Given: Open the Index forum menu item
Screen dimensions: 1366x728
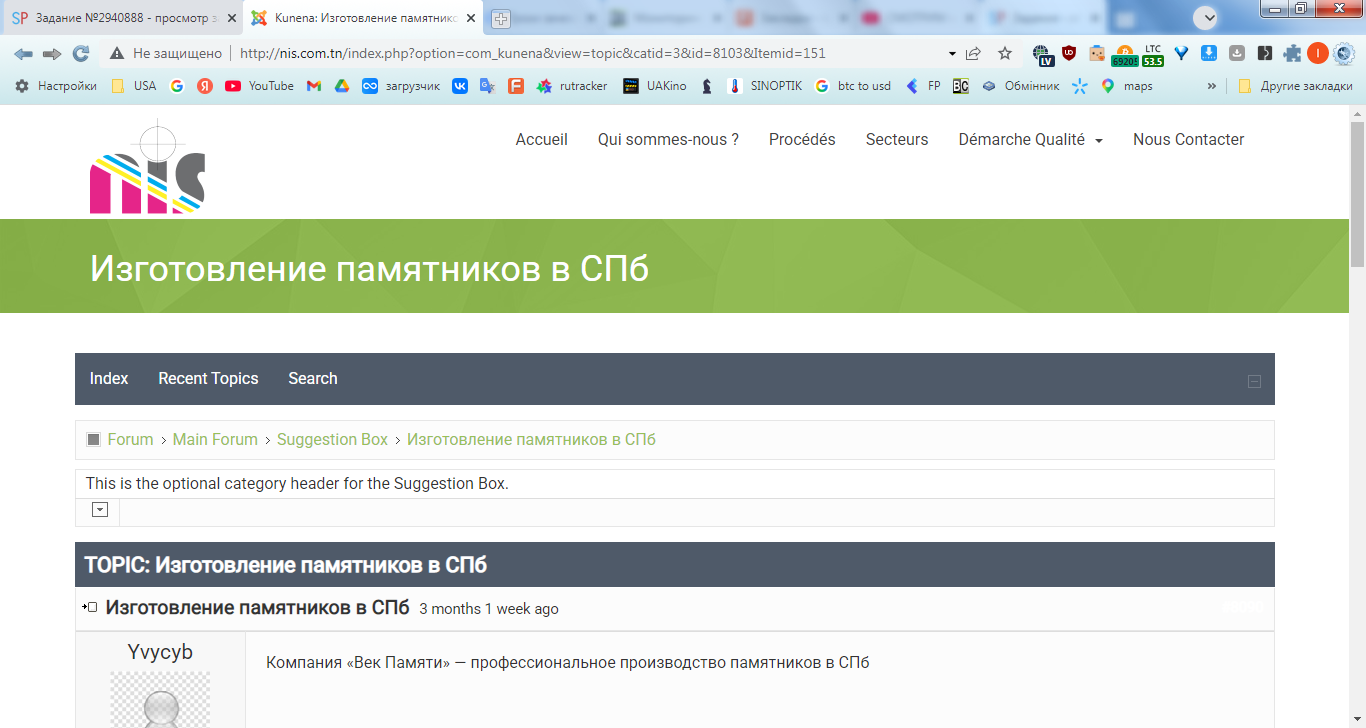Looking at the screenshot, I should (109, 379).
